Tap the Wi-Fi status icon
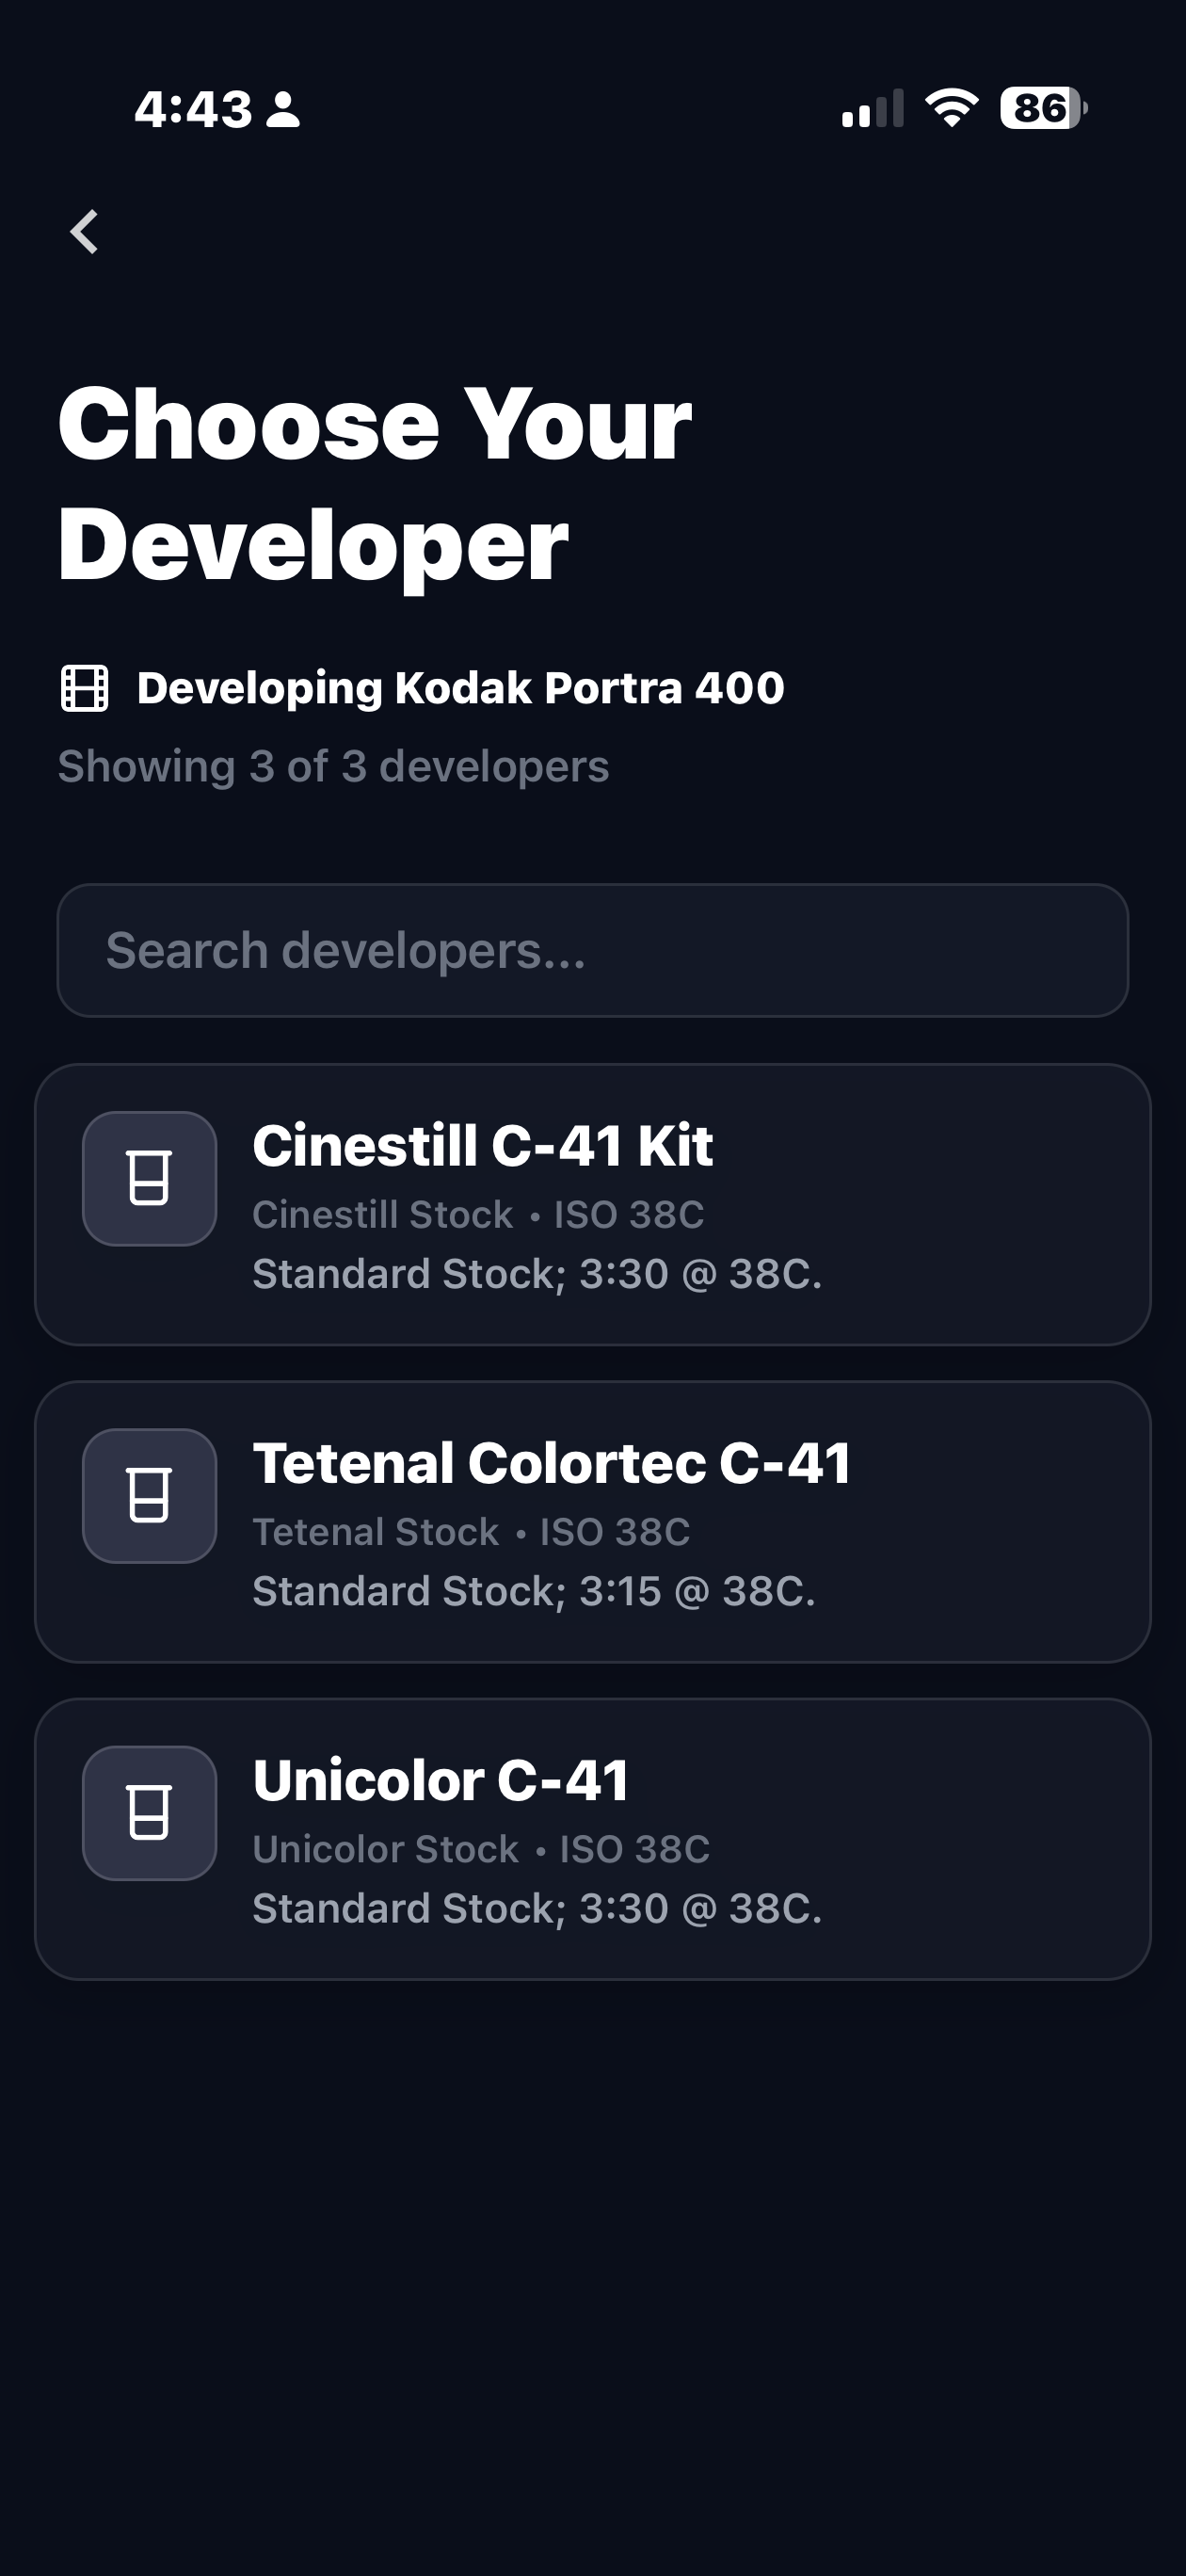 point(951,108)
